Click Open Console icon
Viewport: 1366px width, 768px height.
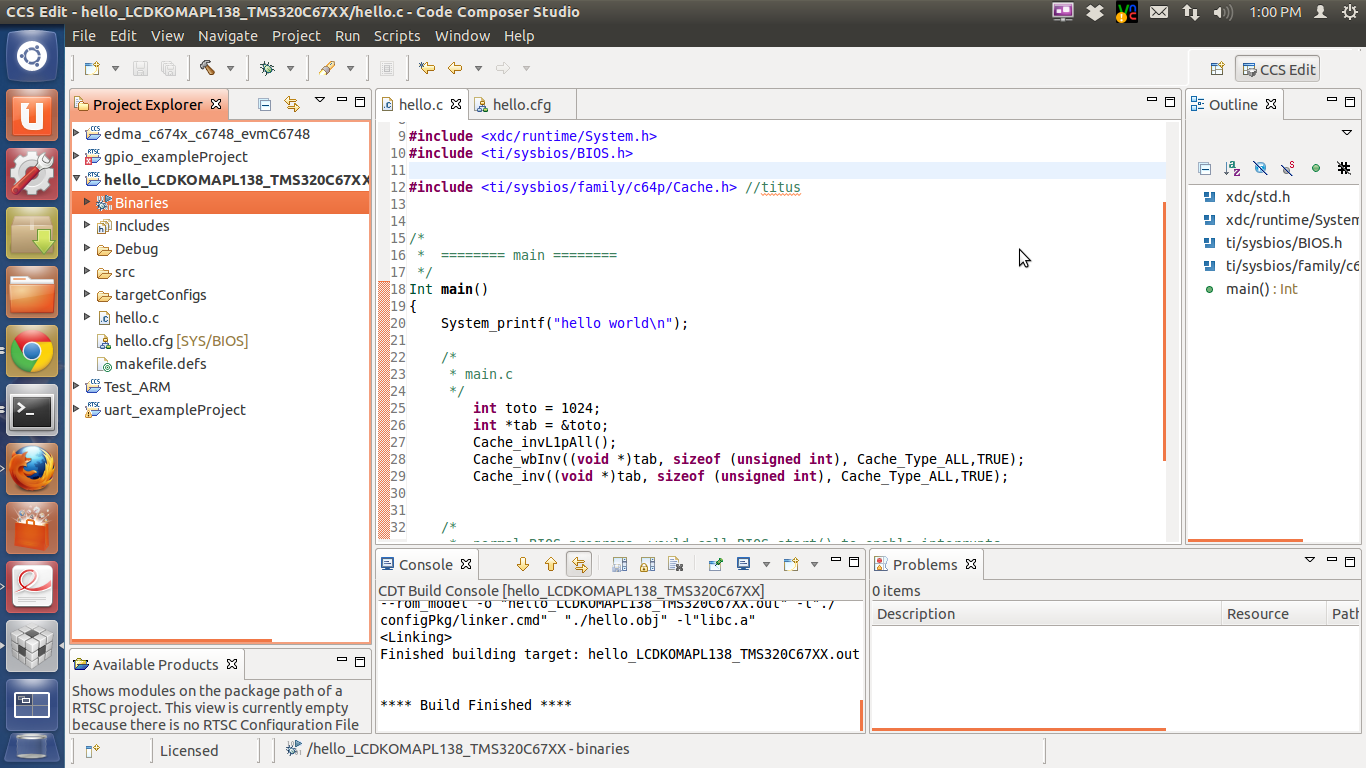(x=792, y=564)
